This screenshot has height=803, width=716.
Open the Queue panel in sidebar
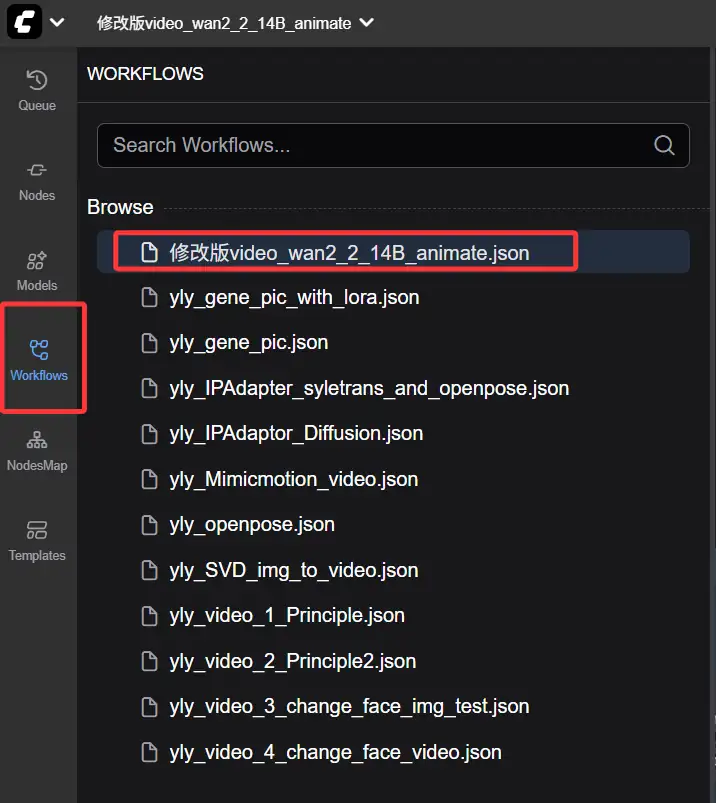click(x=37, y=90)
